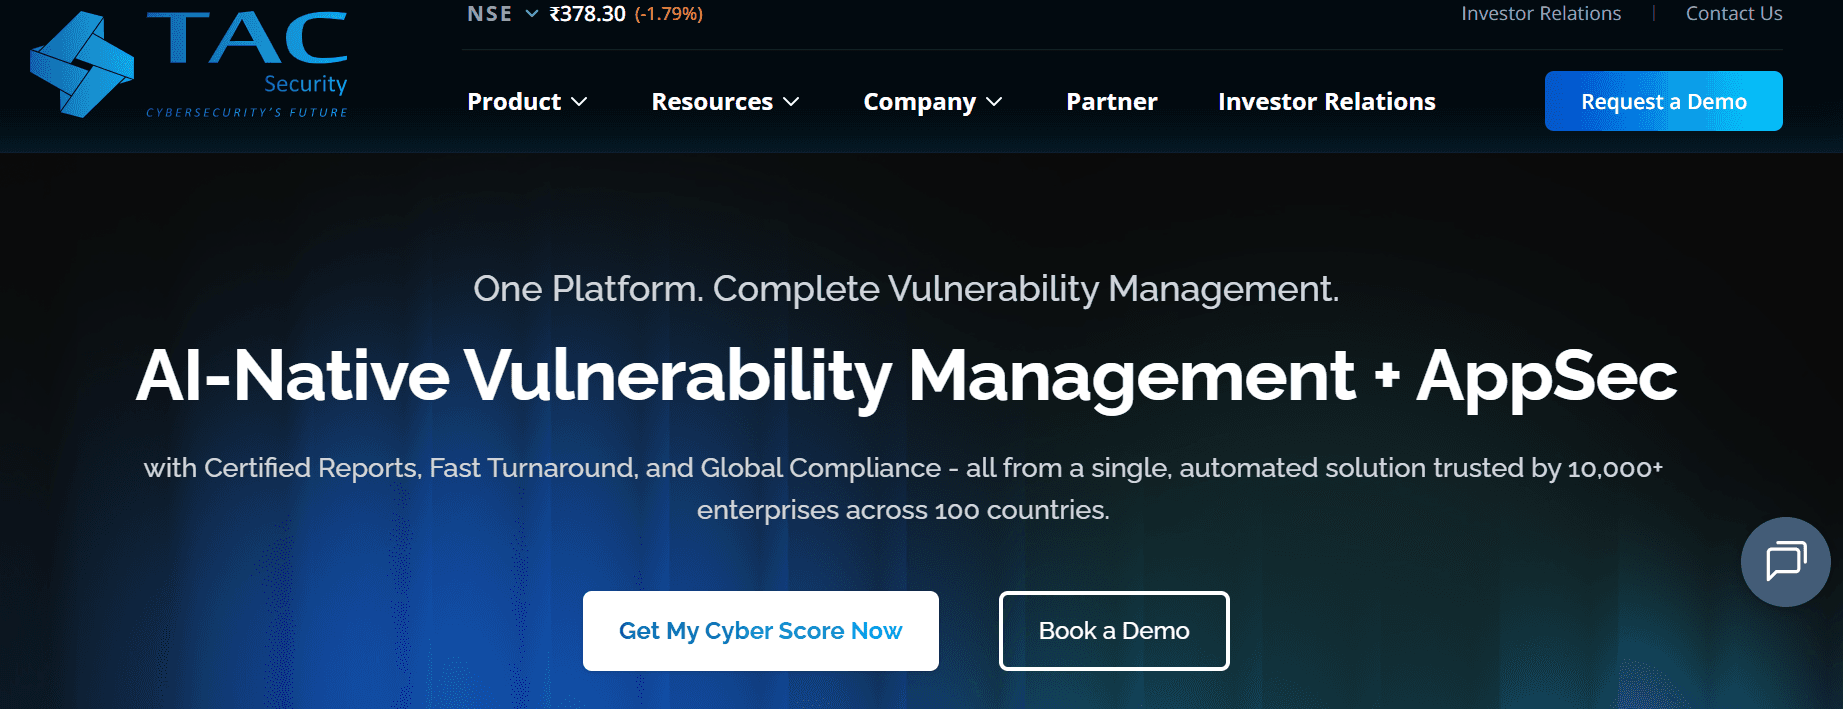Open the Contact Us link
The height and width of the screenshot is (709, 1843).
click(1734, 14)
